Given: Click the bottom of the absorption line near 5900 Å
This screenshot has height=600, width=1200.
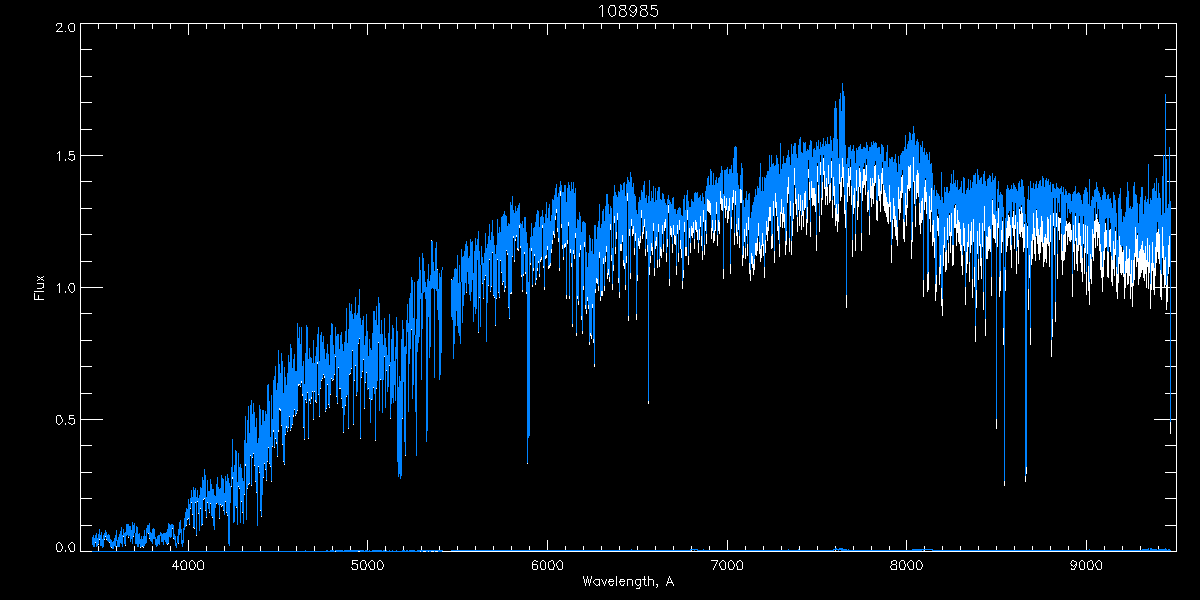Looking at the screenshot, I should [x=528, y=462].
